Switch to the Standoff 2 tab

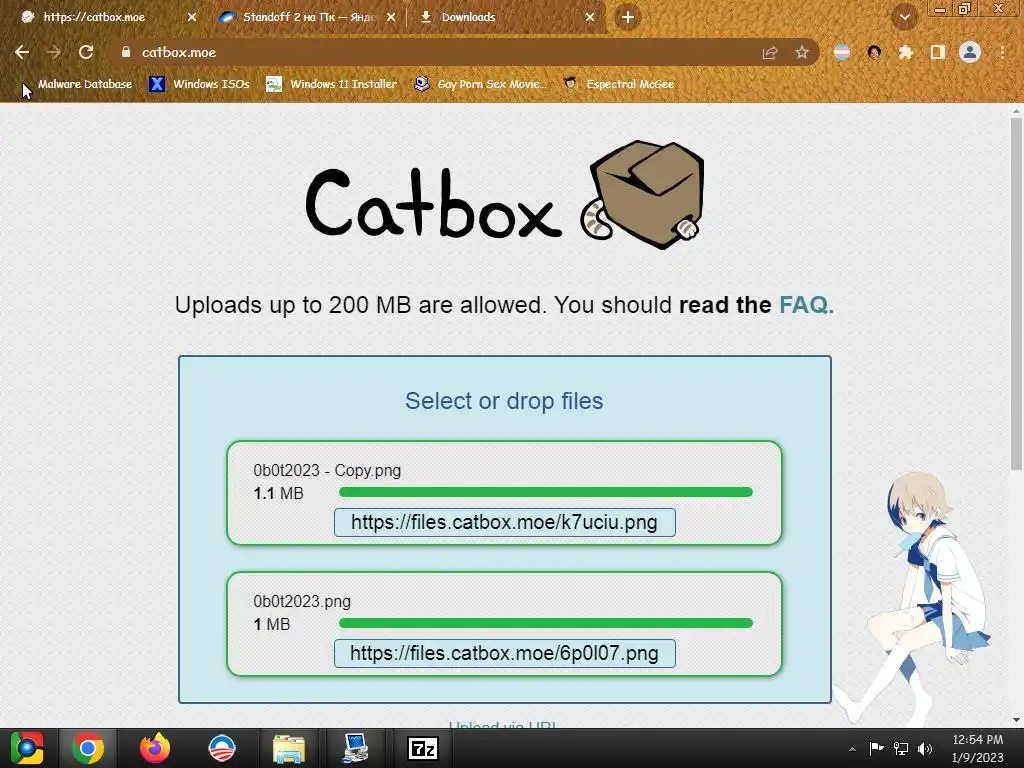click(x=308, y=18)
